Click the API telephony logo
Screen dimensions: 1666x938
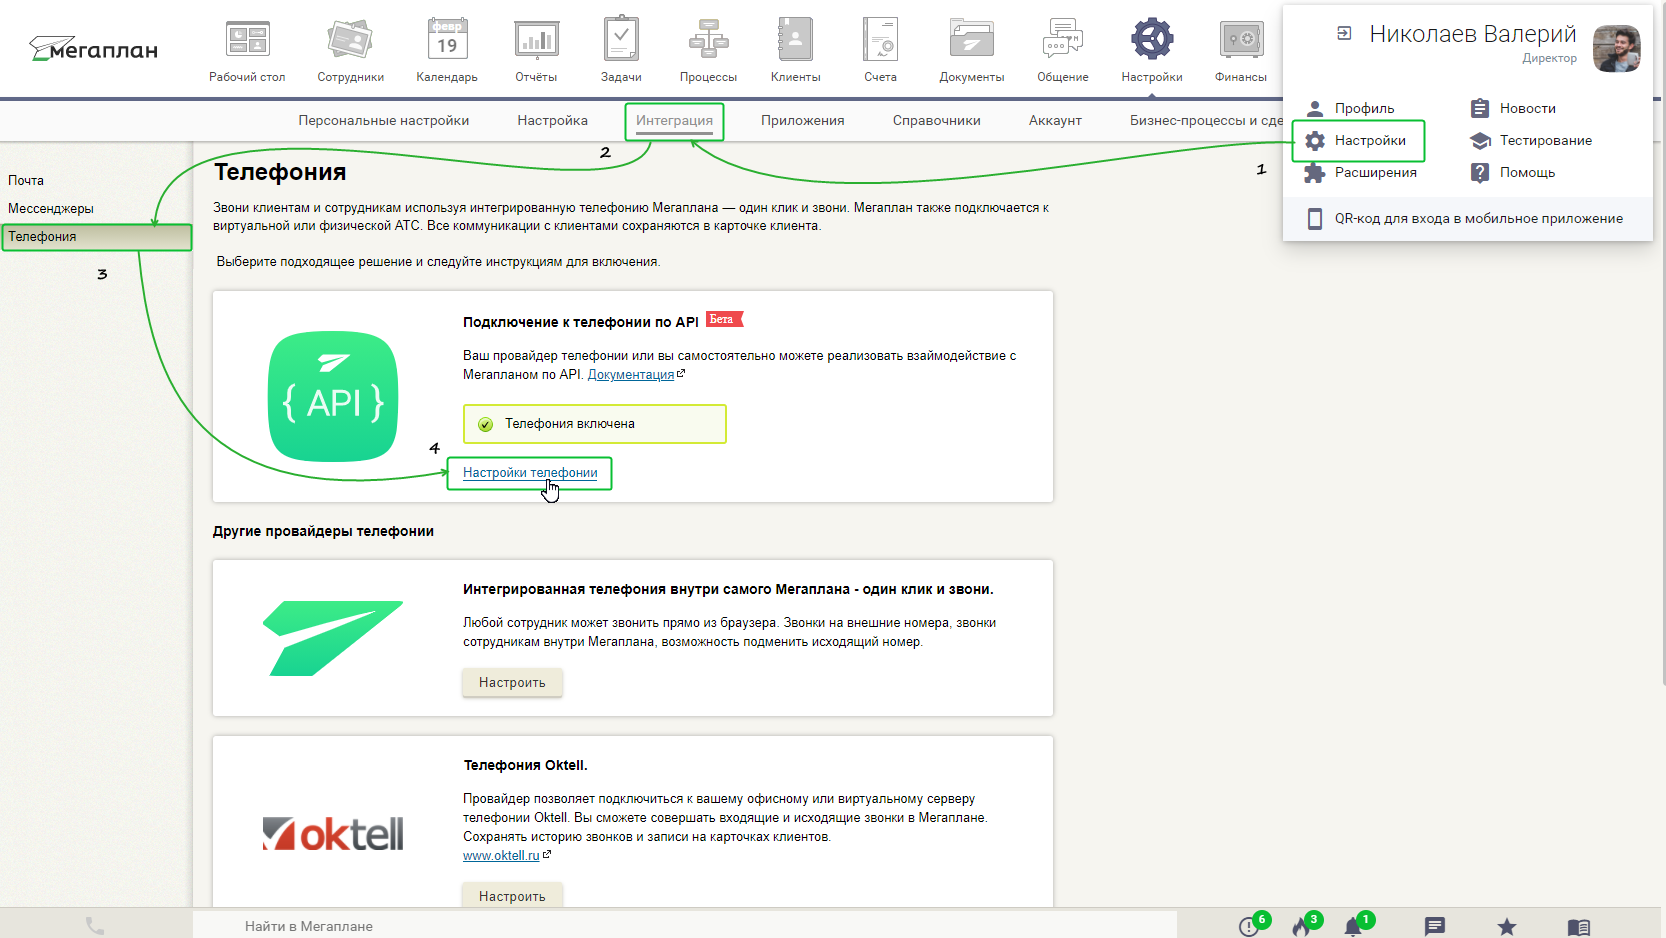(x=333, y=396)
